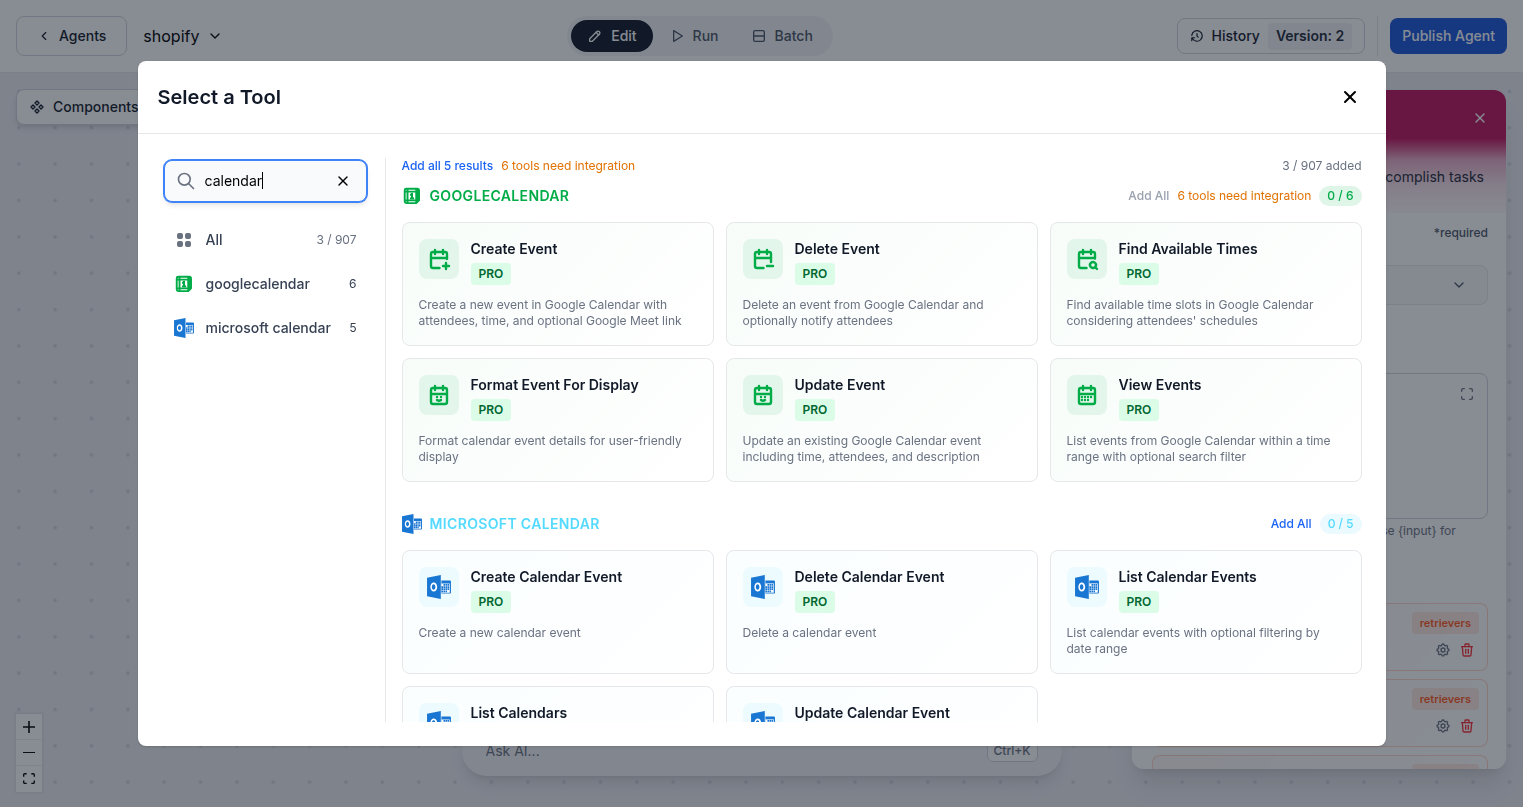
Task: Click the Find Available Times icon
Action: tap(1086, 258)
